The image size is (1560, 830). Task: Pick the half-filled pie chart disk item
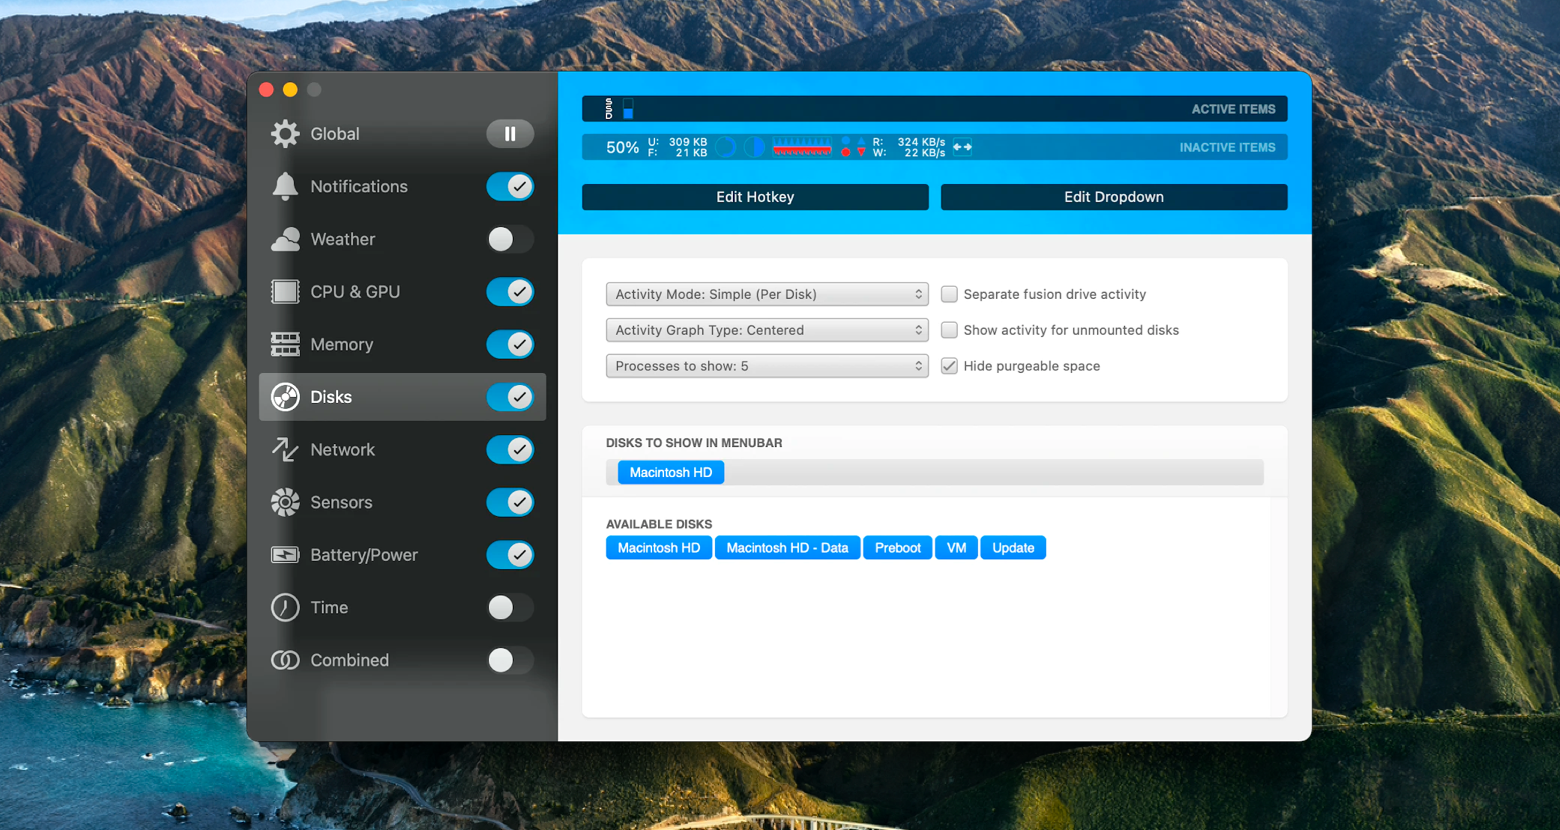(755, 147)
